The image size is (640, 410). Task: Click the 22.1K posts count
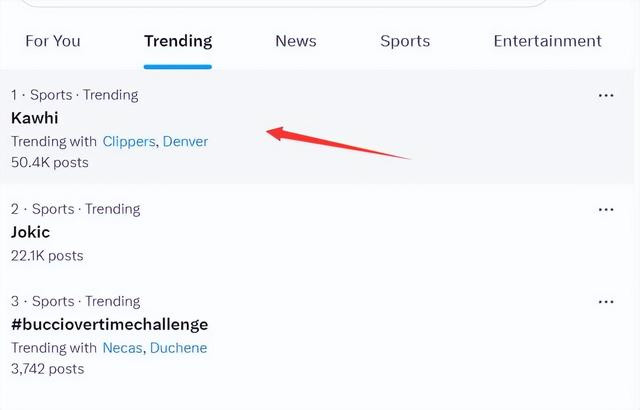tap(47, 256)
